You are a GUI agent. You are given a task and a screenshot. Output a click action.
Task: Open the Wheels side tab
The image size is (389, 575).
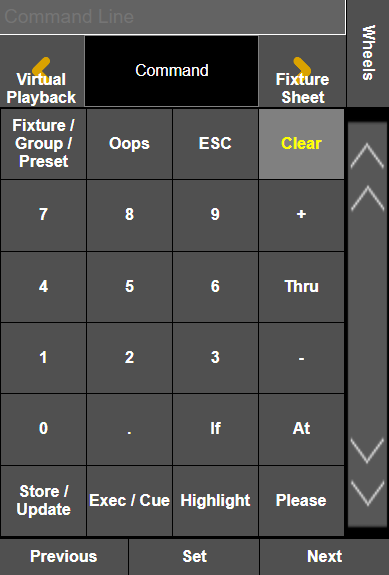pos(368,53)
